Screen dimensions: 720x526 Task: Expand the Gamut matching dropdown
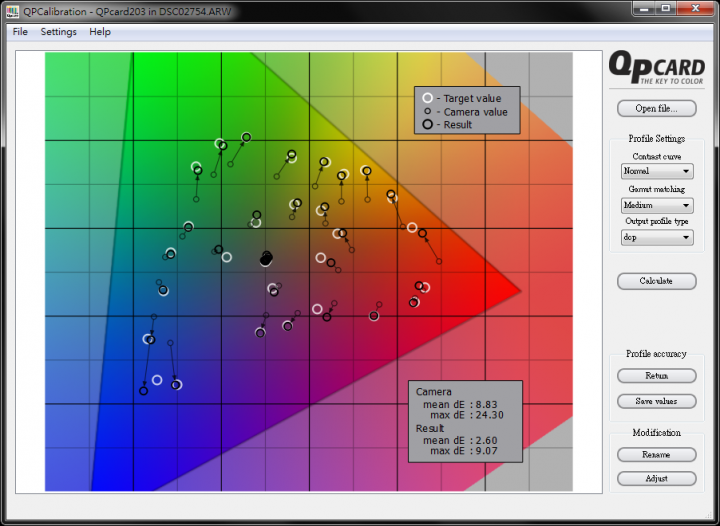(x=657, y=205)
